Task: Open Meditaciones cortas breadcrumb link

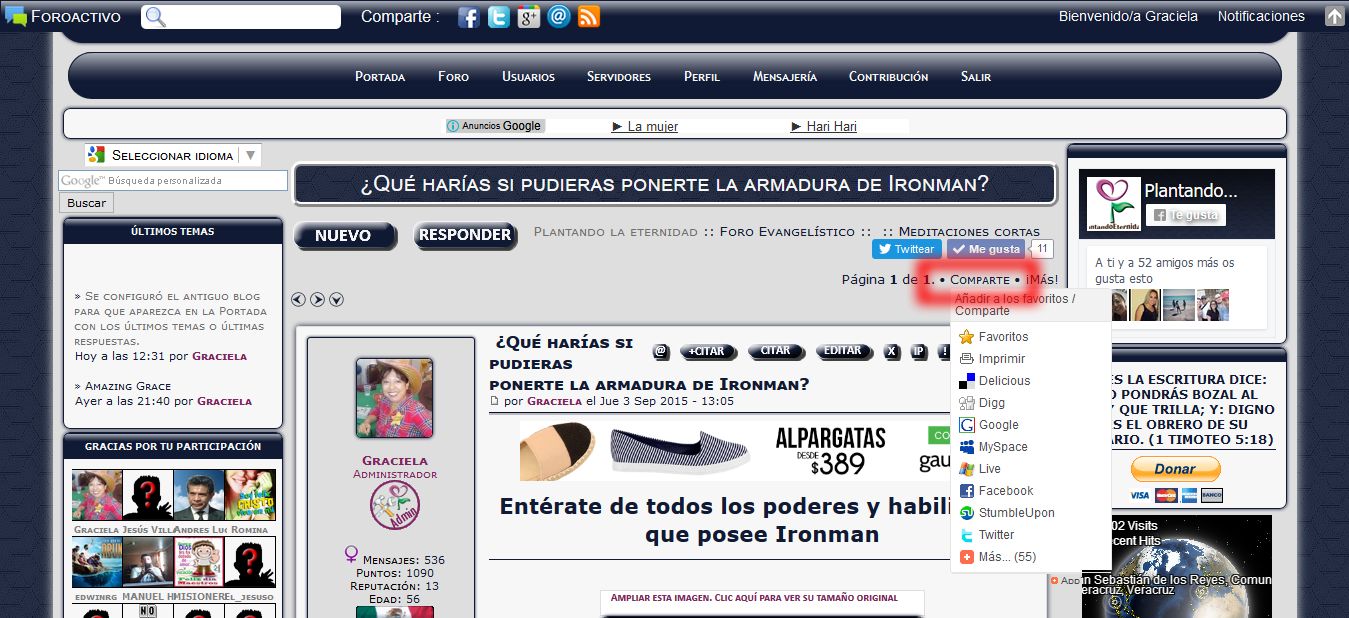Action: [969, 232]
